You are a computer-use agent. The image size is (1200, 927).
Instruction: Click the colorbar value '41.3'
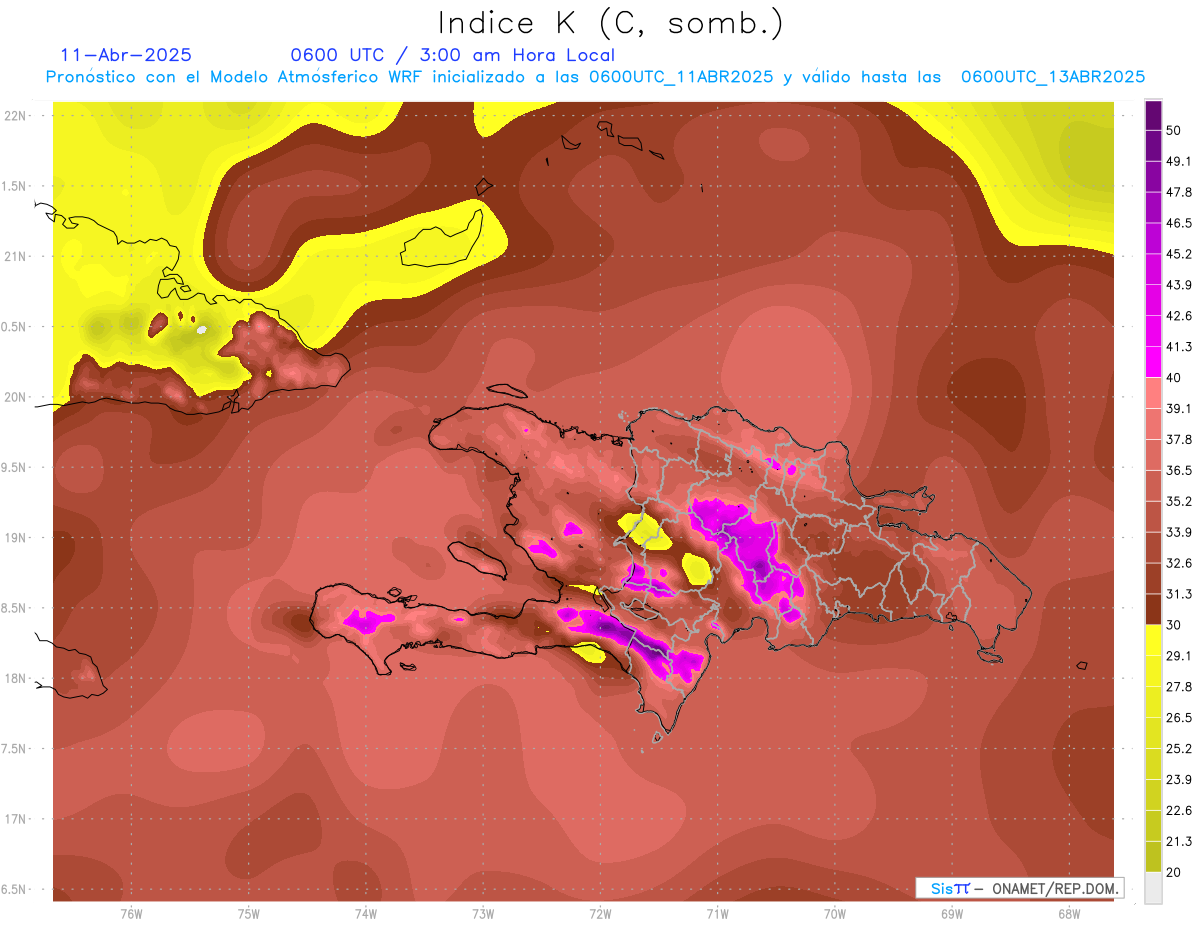1179,347
